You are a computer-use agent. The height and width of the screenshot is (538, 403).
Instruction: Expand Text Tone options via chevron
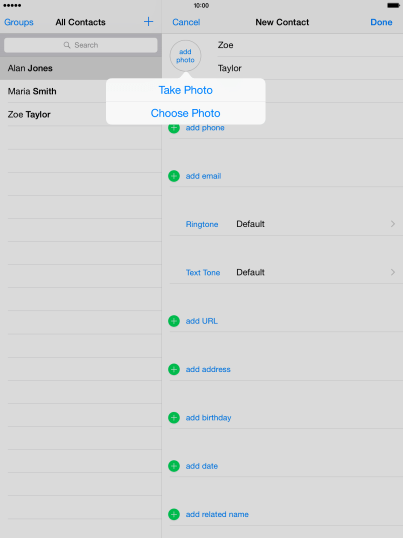(393, 272)
